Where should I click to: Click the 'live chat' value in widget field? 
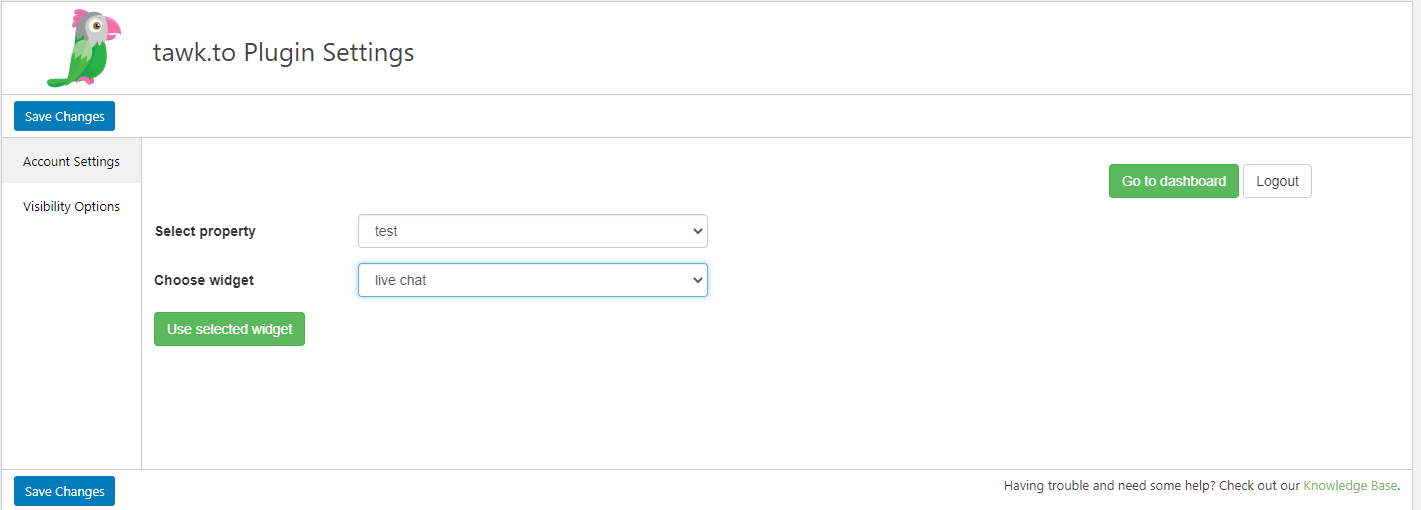400,280
